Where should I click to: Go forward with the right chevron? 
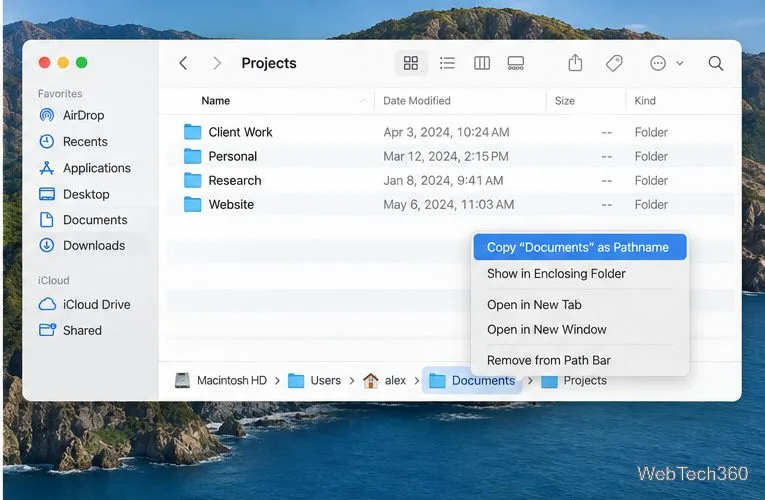[x=217, y=63]
